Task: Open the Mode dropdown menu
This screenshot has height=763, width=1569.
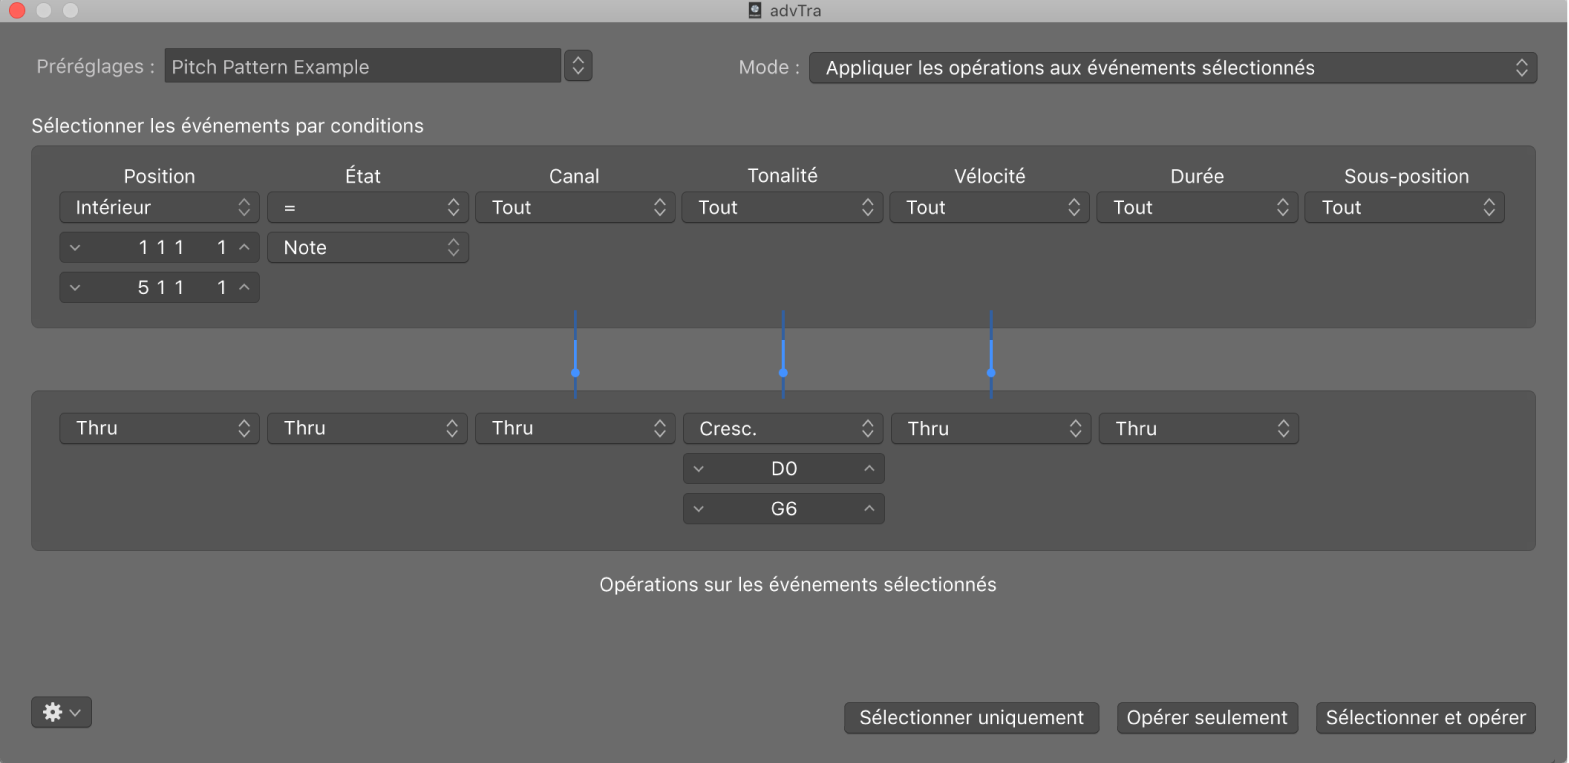Action: click(x=1172, y=68)
